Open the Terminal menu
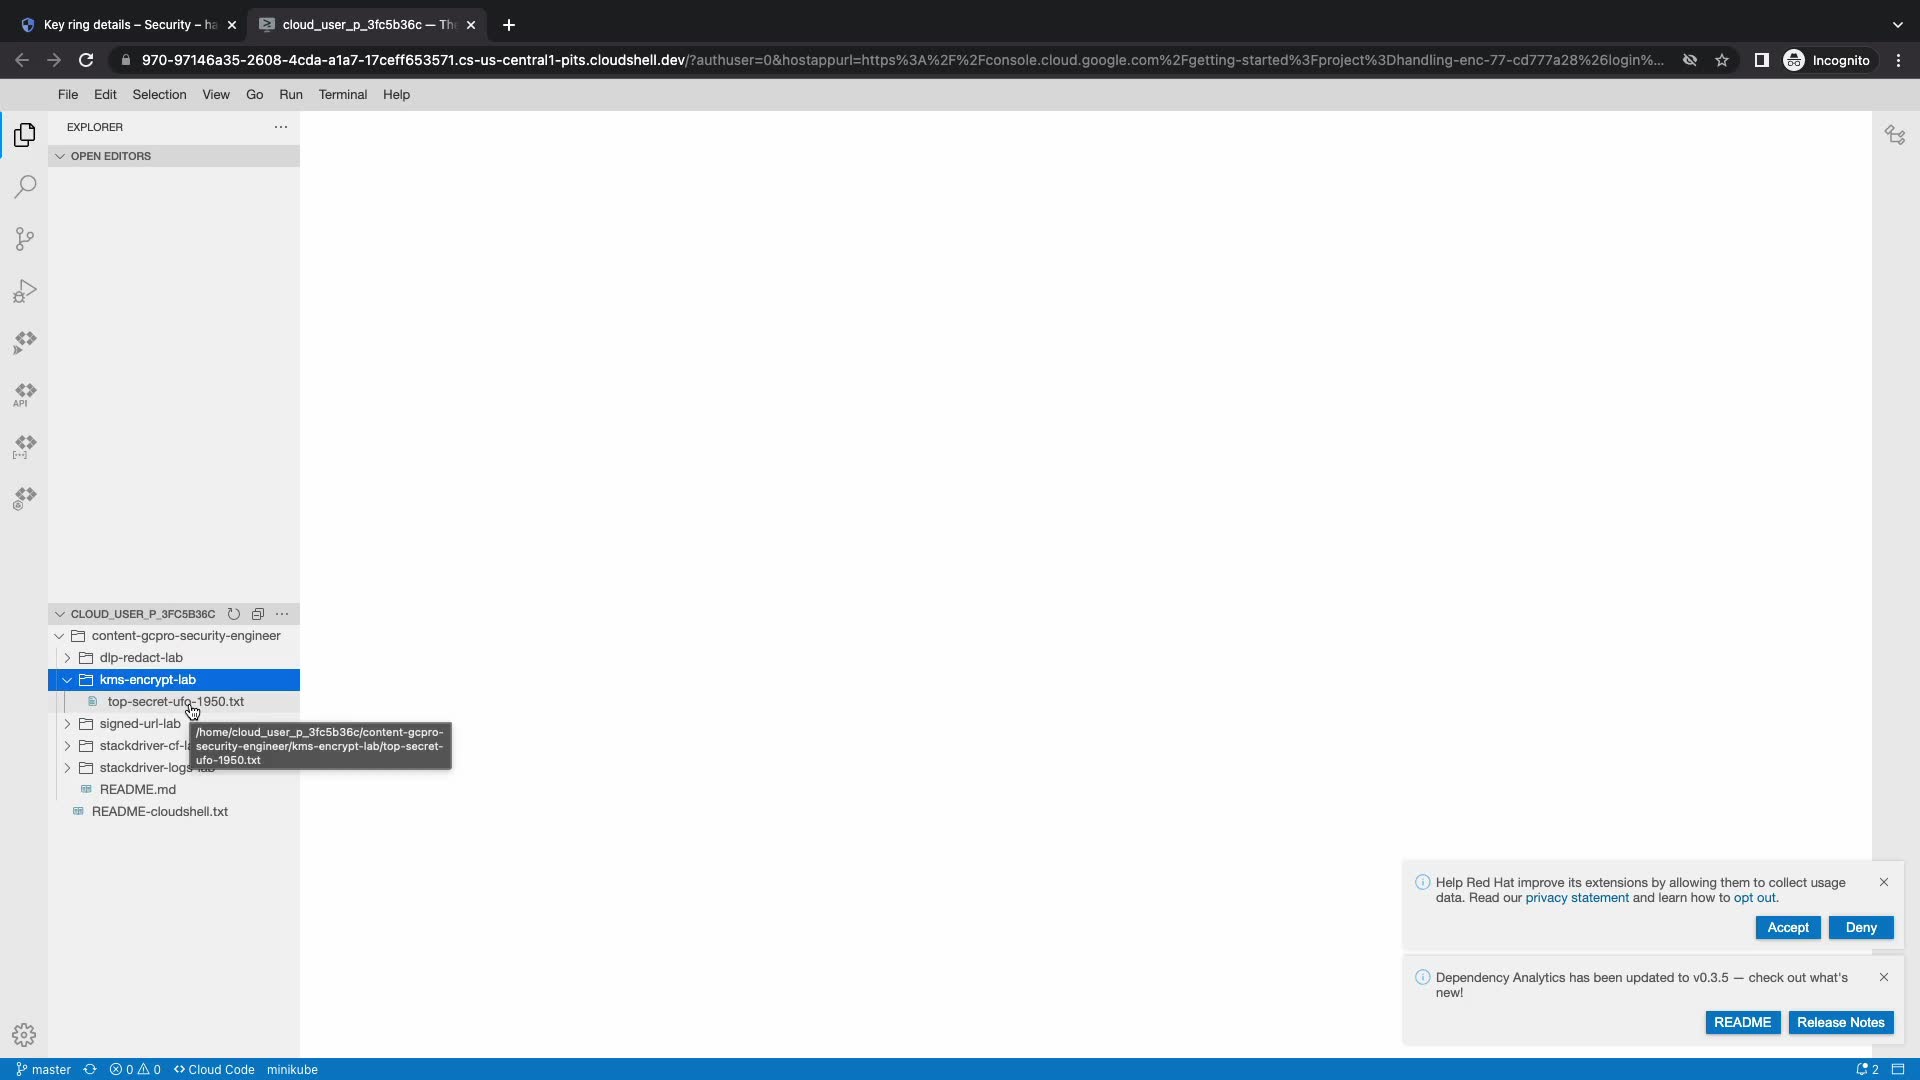 point(342,95)
